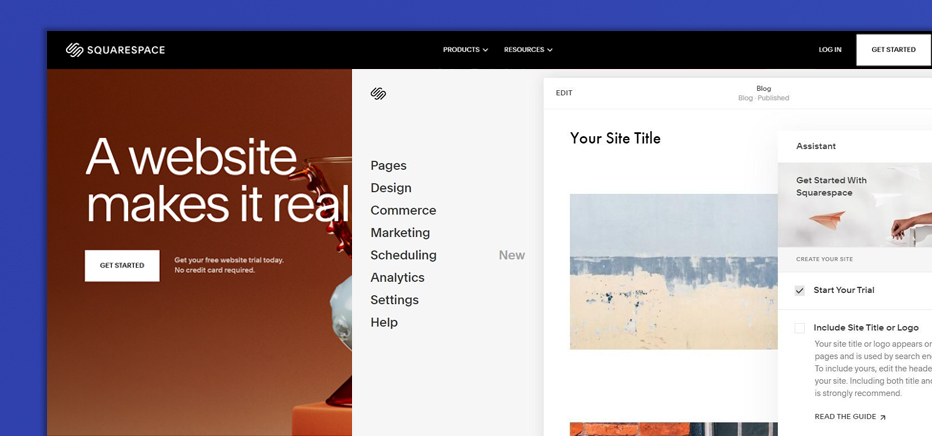Click the Assistant panel header
The height and width of the screenshot is (436, 932).
tap(855, 146)
